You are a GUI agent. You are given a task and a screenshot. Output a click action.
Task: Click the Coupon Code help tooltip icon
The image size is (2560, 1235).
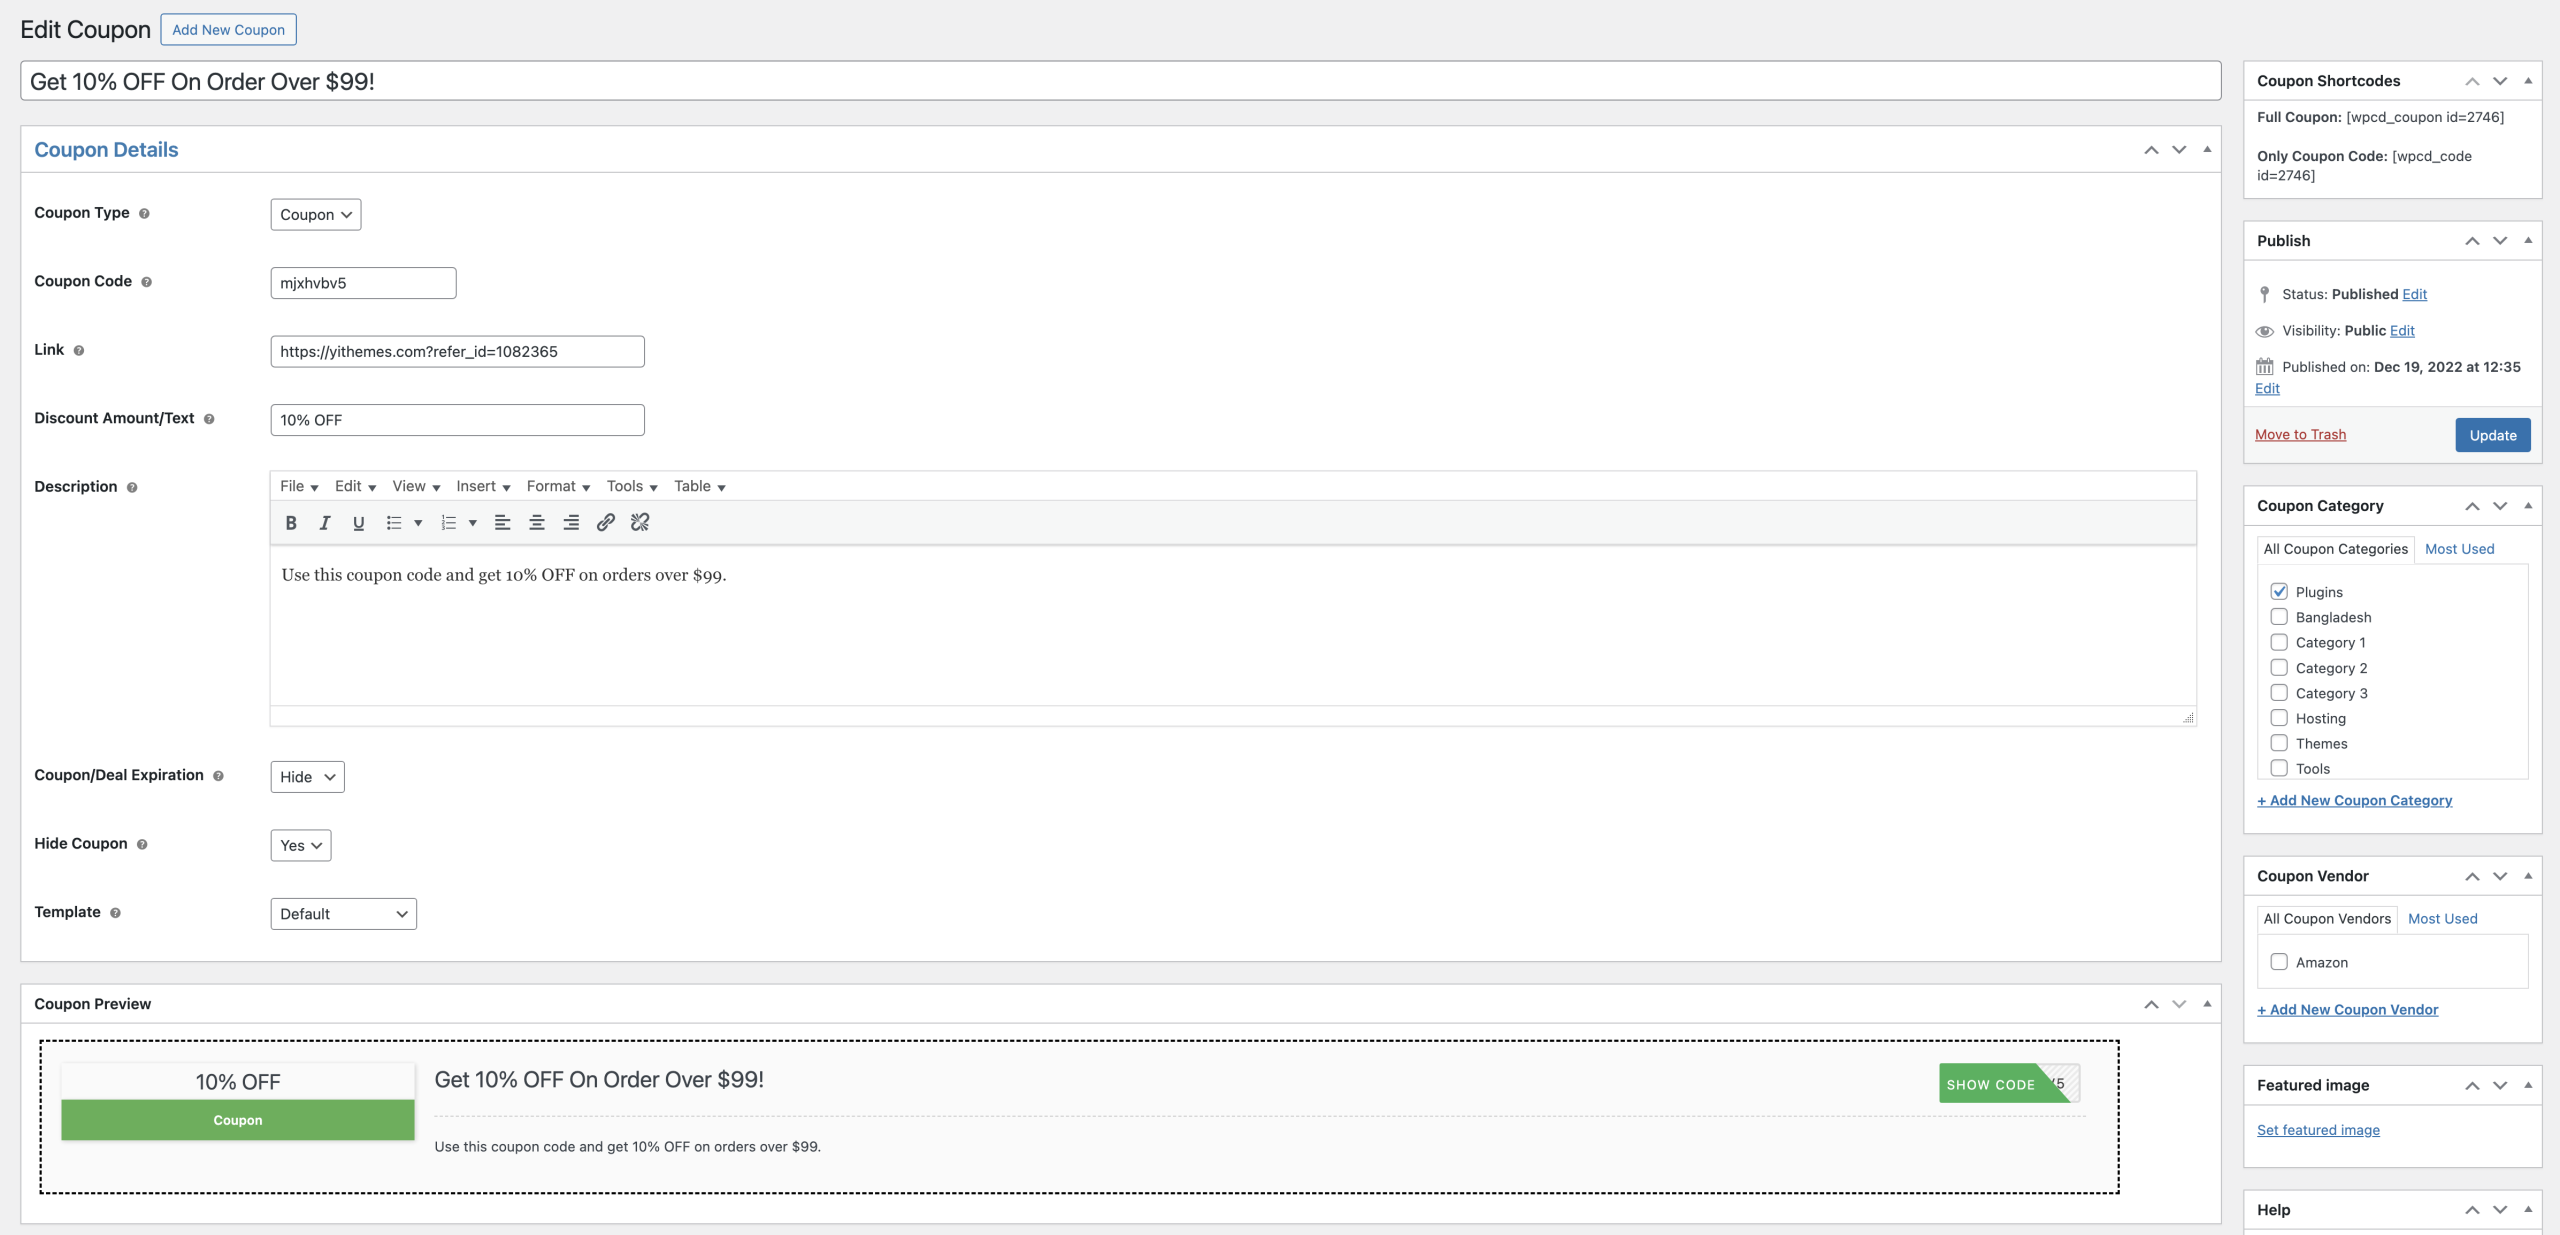click(147, 282)
